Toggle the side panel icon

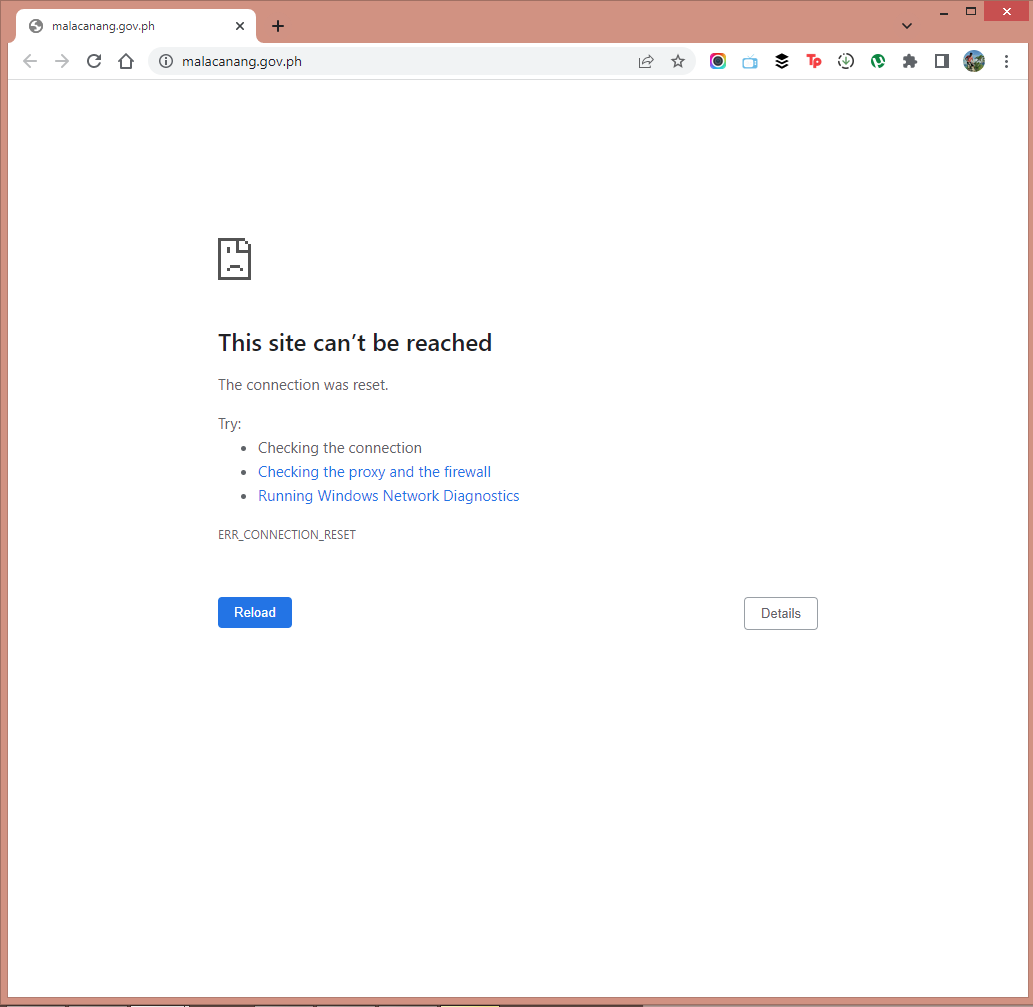[941, 61]
